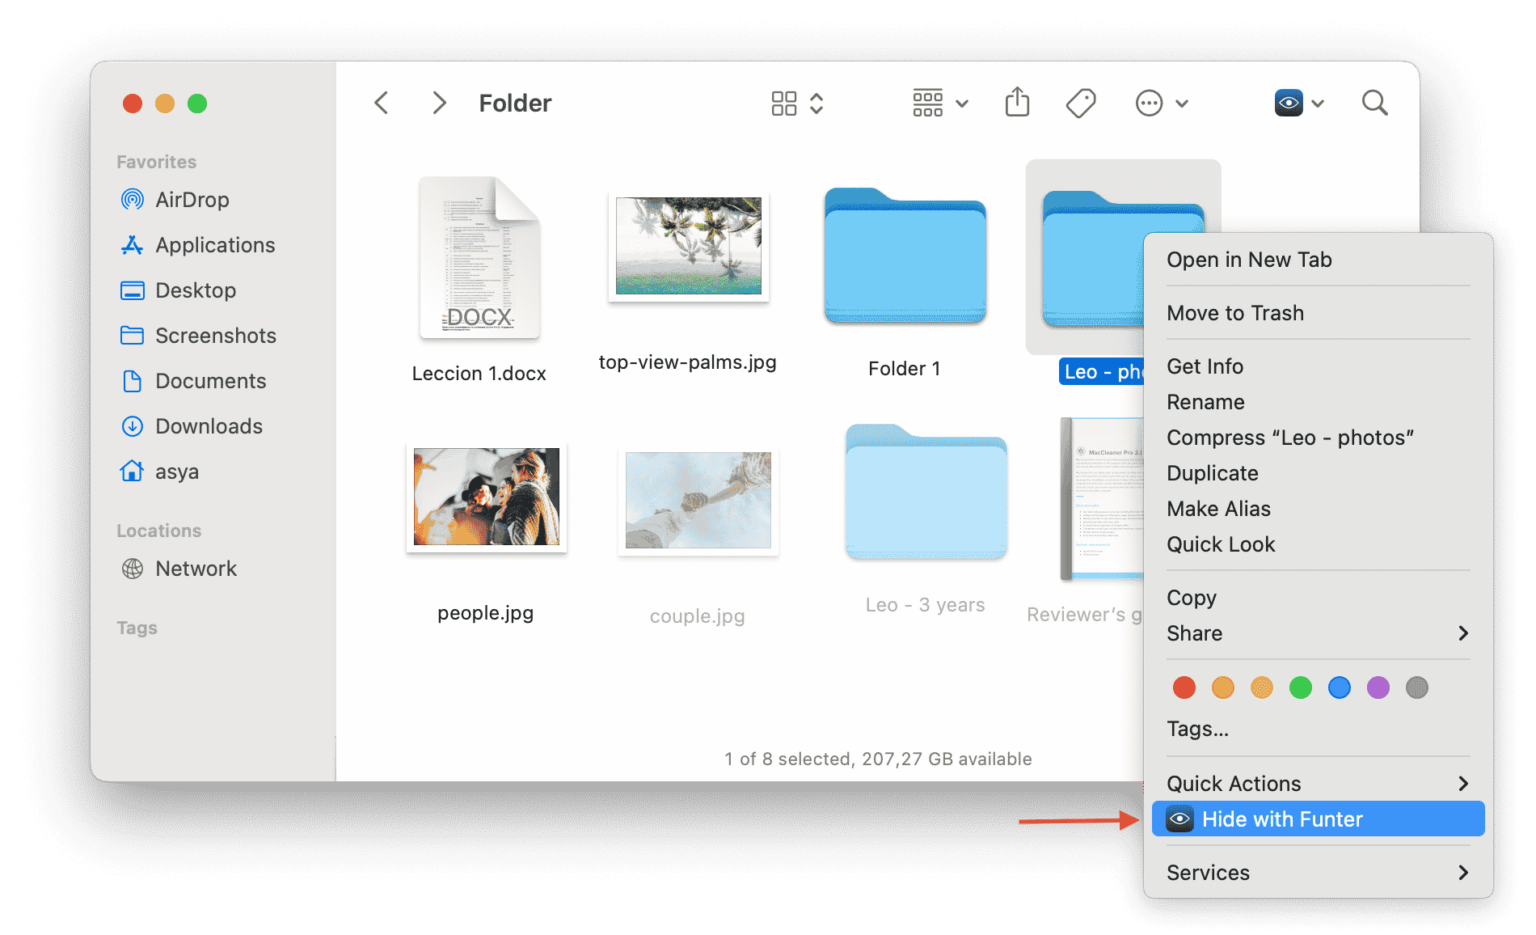Click the Network icon under Locations

(195, 568)
